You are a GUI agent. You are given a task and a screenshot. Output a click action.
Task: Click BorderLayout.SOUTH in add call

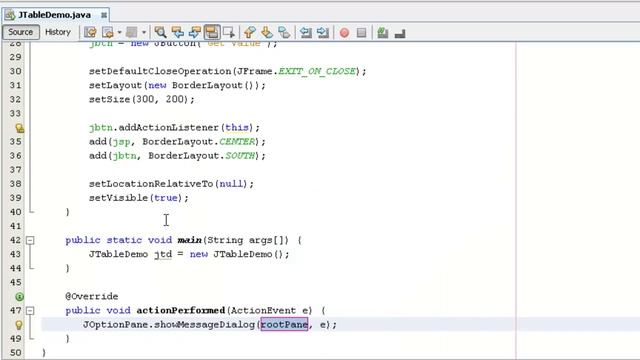pos(202,156)
